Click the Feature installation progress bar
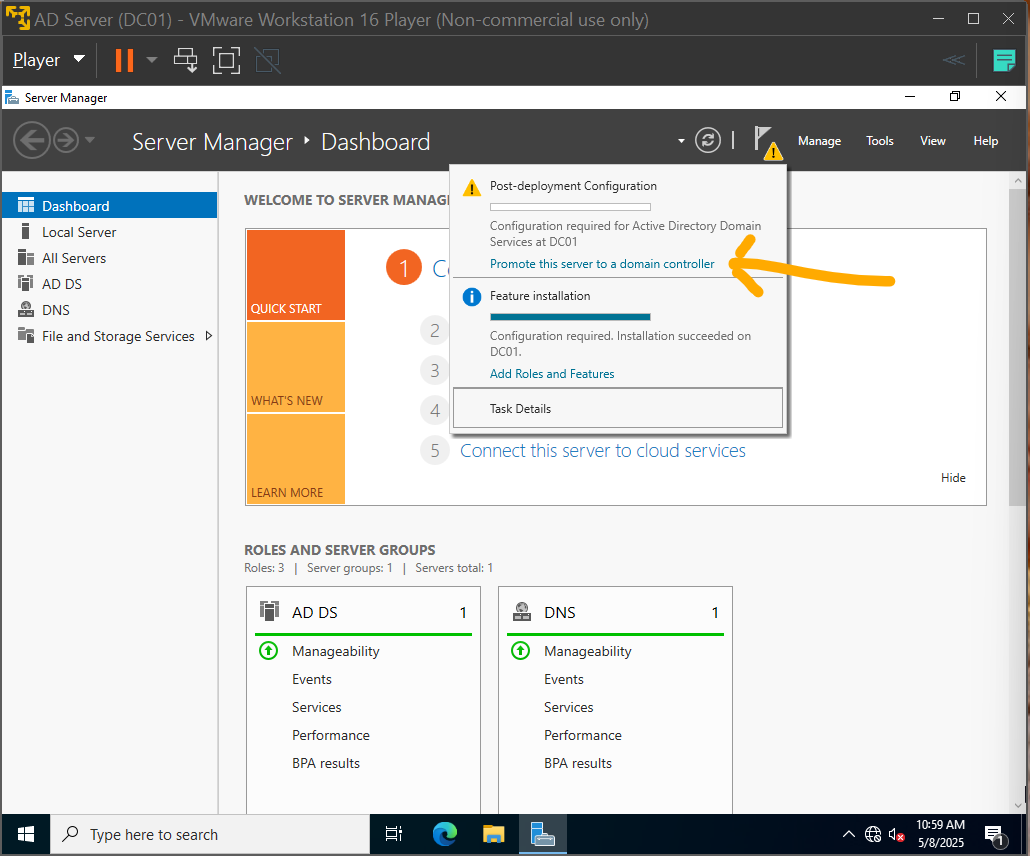This screenshot has height=856, width=1030. coord(570,317)
